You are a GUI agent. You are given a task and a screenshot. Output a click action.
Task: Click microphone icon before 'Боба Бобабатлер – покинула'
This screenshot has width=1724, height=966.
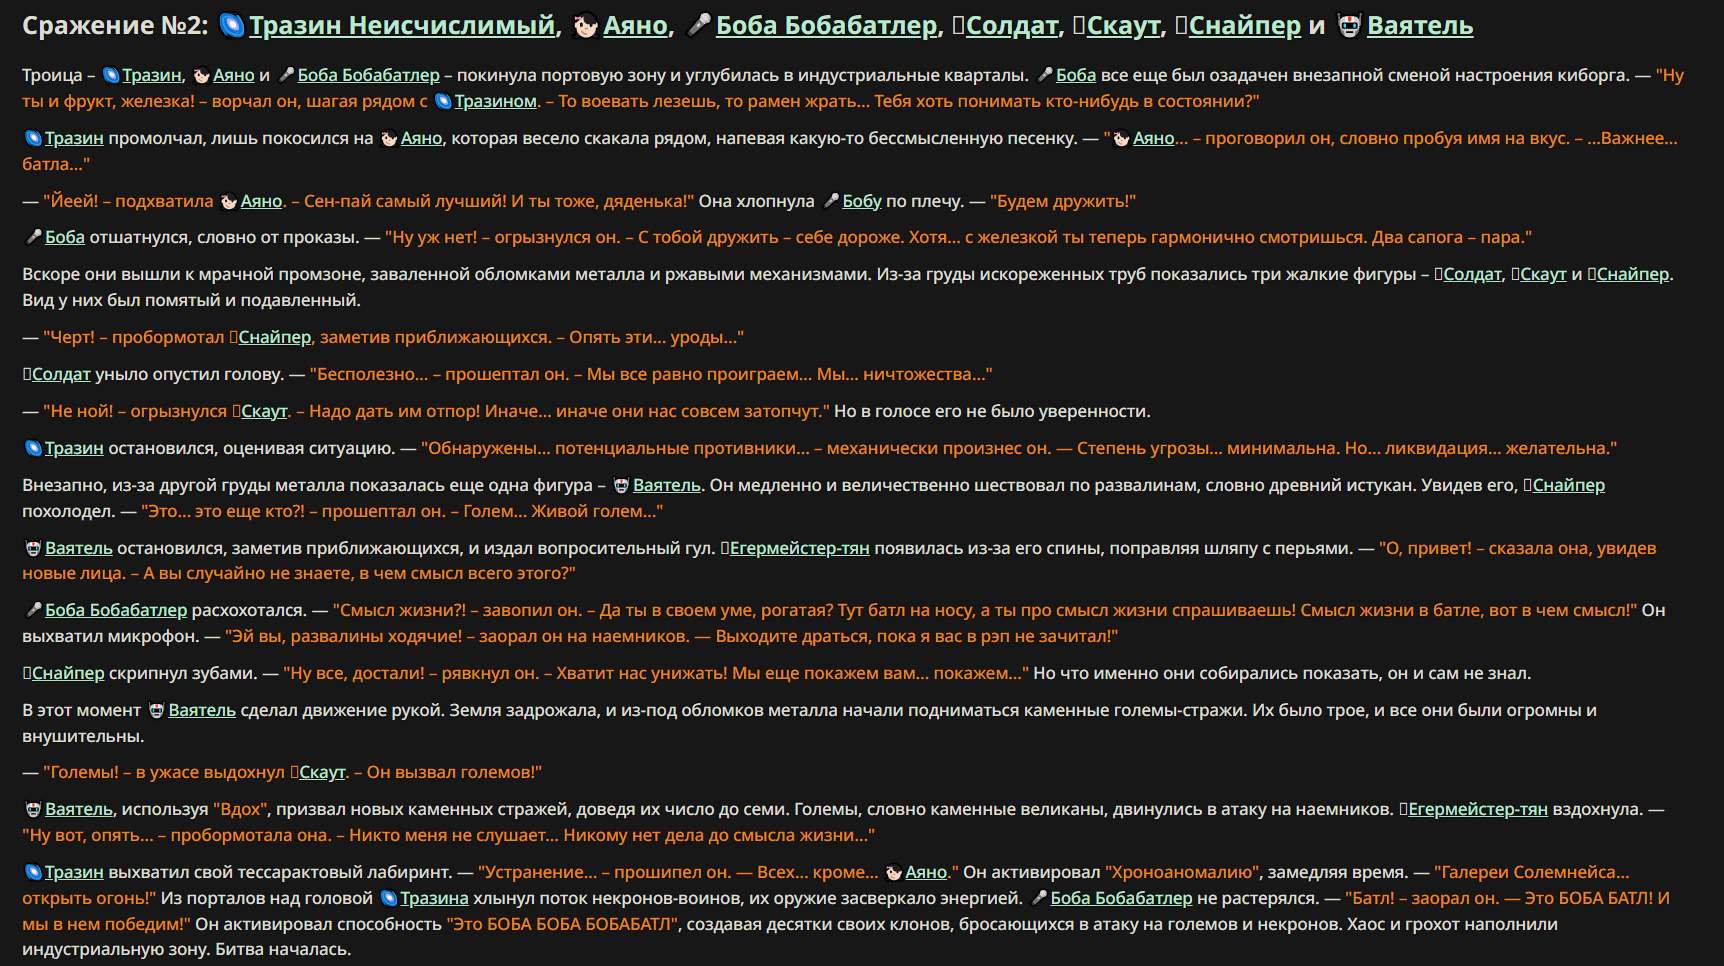pyautogui.click(x=286, y=75)
